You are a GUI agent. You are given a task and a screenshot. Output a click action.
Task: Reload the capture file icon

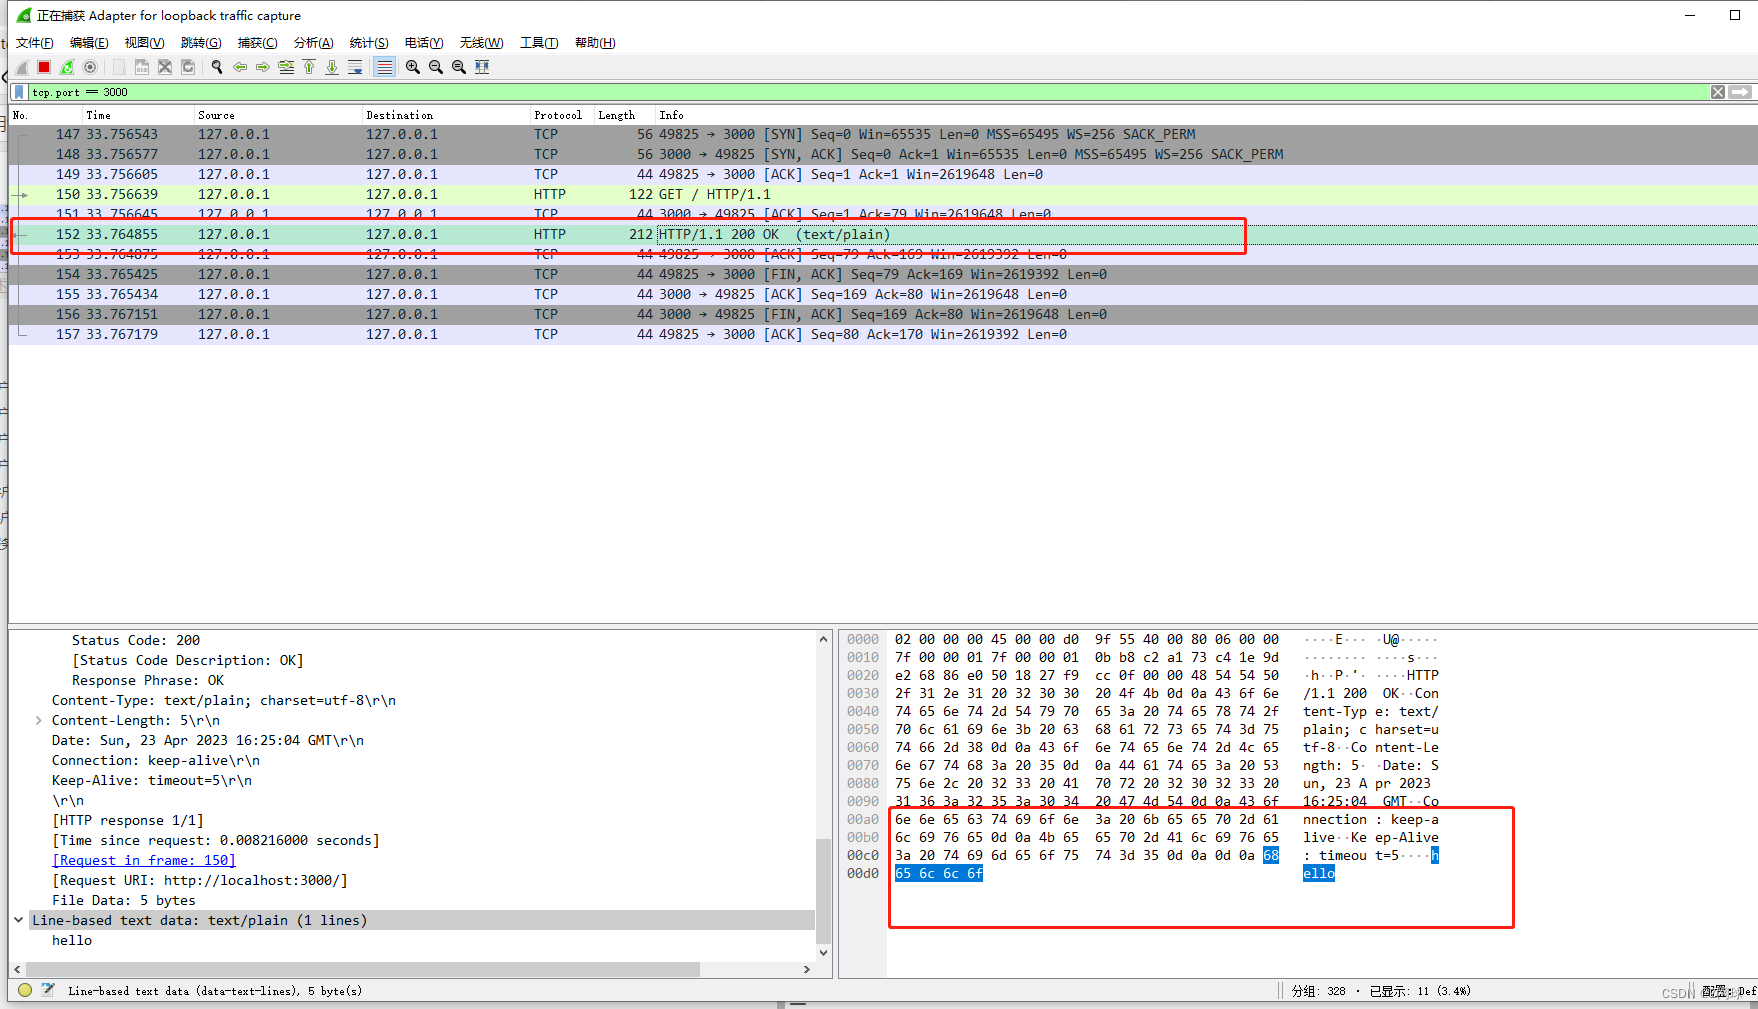(188, 67)
